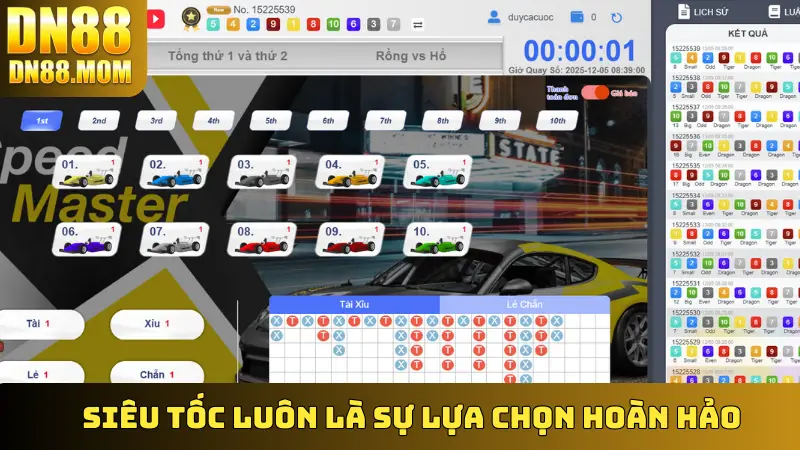Open the Rồng vs Hổ section

[411, 56]
